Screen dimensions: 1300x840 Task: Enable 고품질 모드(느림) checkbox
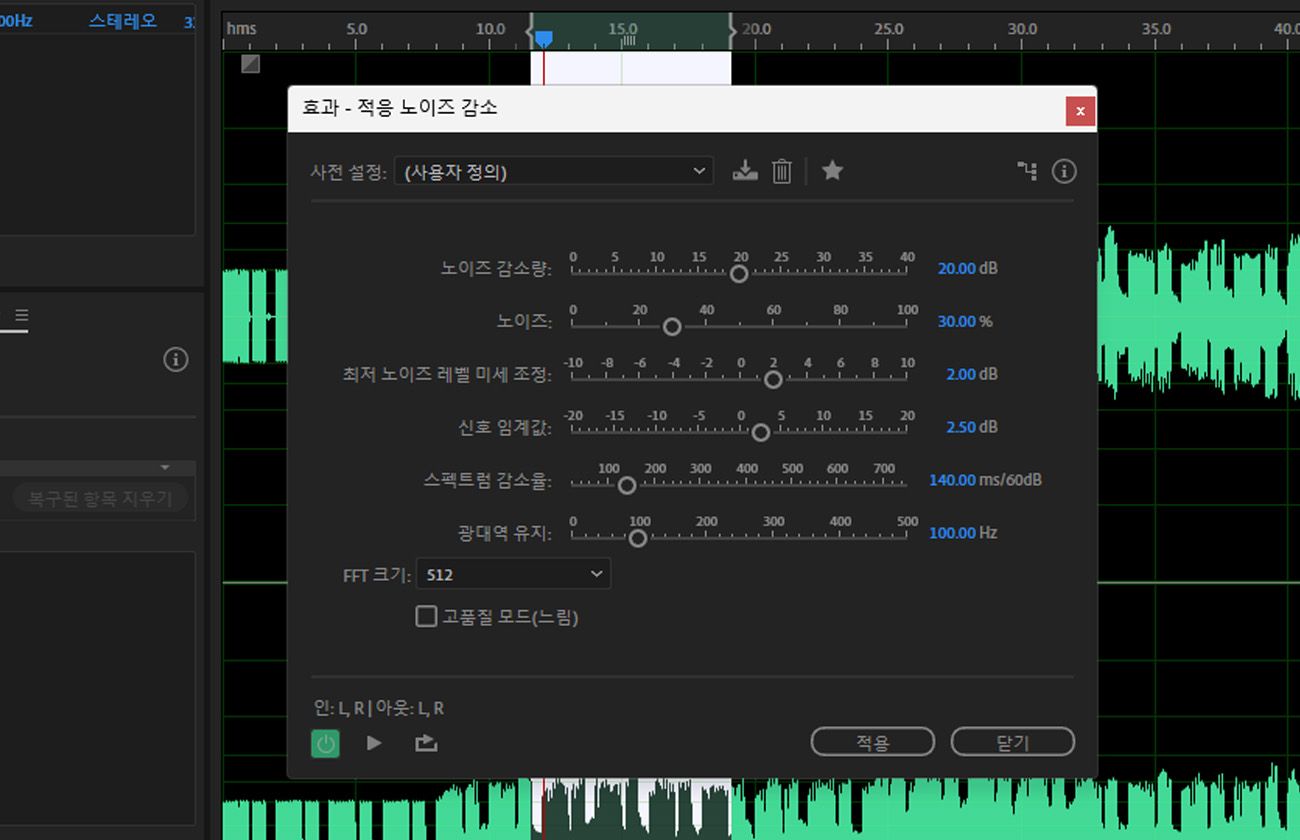pyautogui.click(x=425, y=617)
